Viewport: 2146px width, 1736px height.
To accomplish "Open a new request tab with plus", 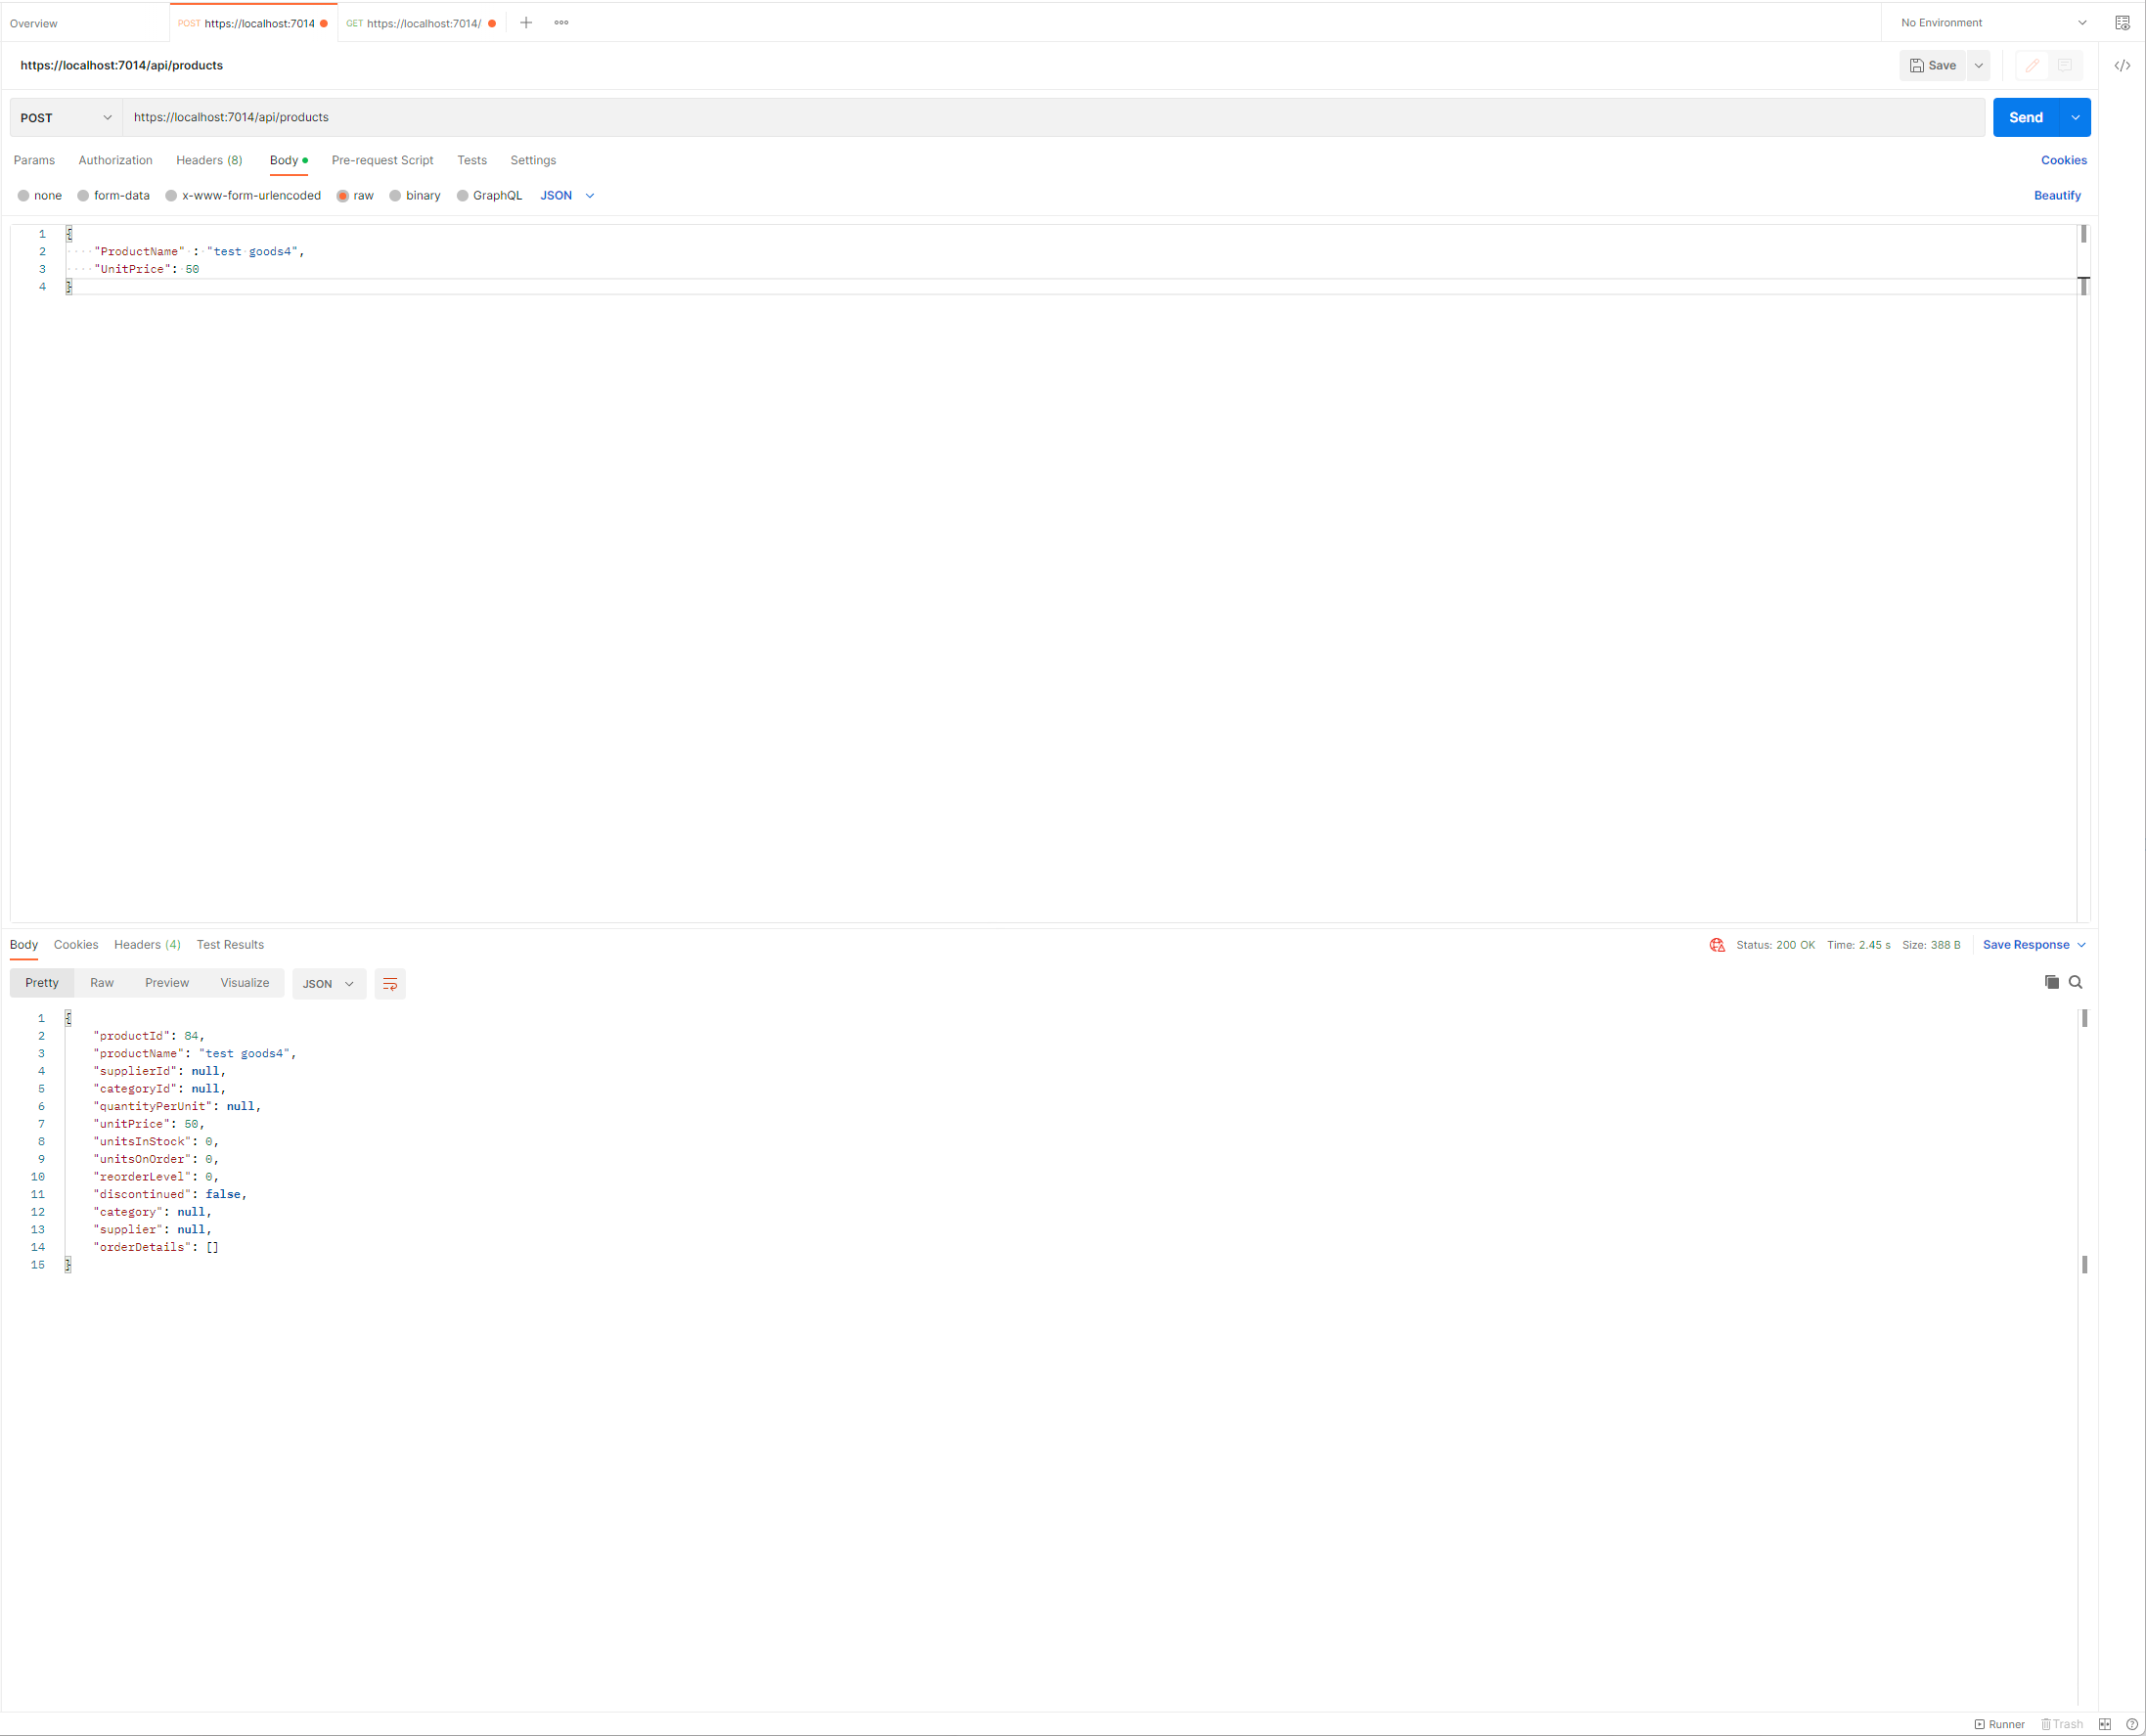I will (526, 23).
